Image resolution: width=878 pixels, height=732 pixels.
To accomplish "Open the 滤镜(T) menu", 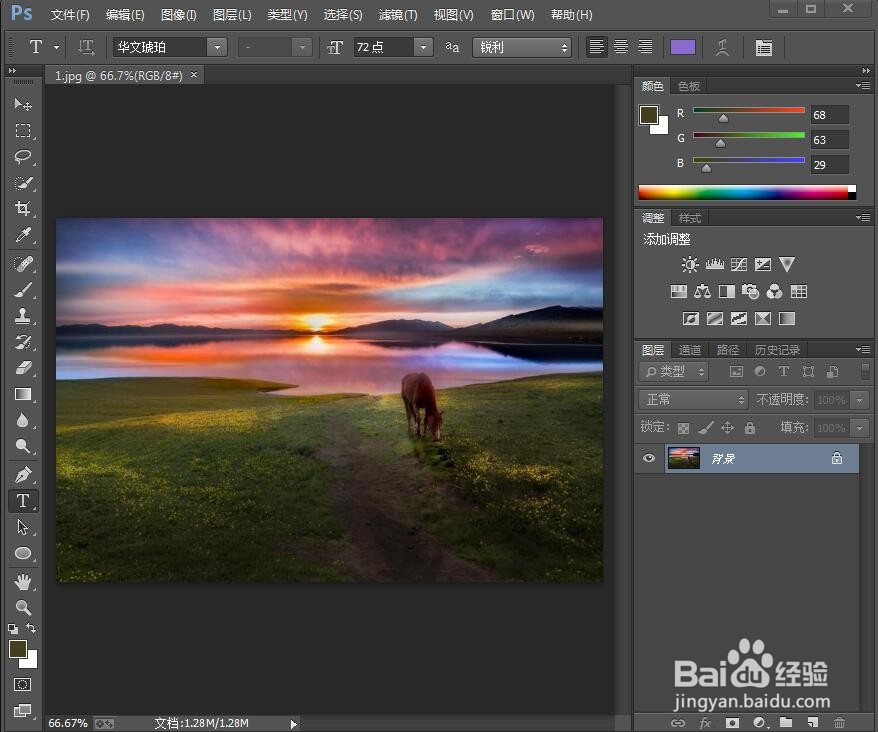I will tap(398, 15).
